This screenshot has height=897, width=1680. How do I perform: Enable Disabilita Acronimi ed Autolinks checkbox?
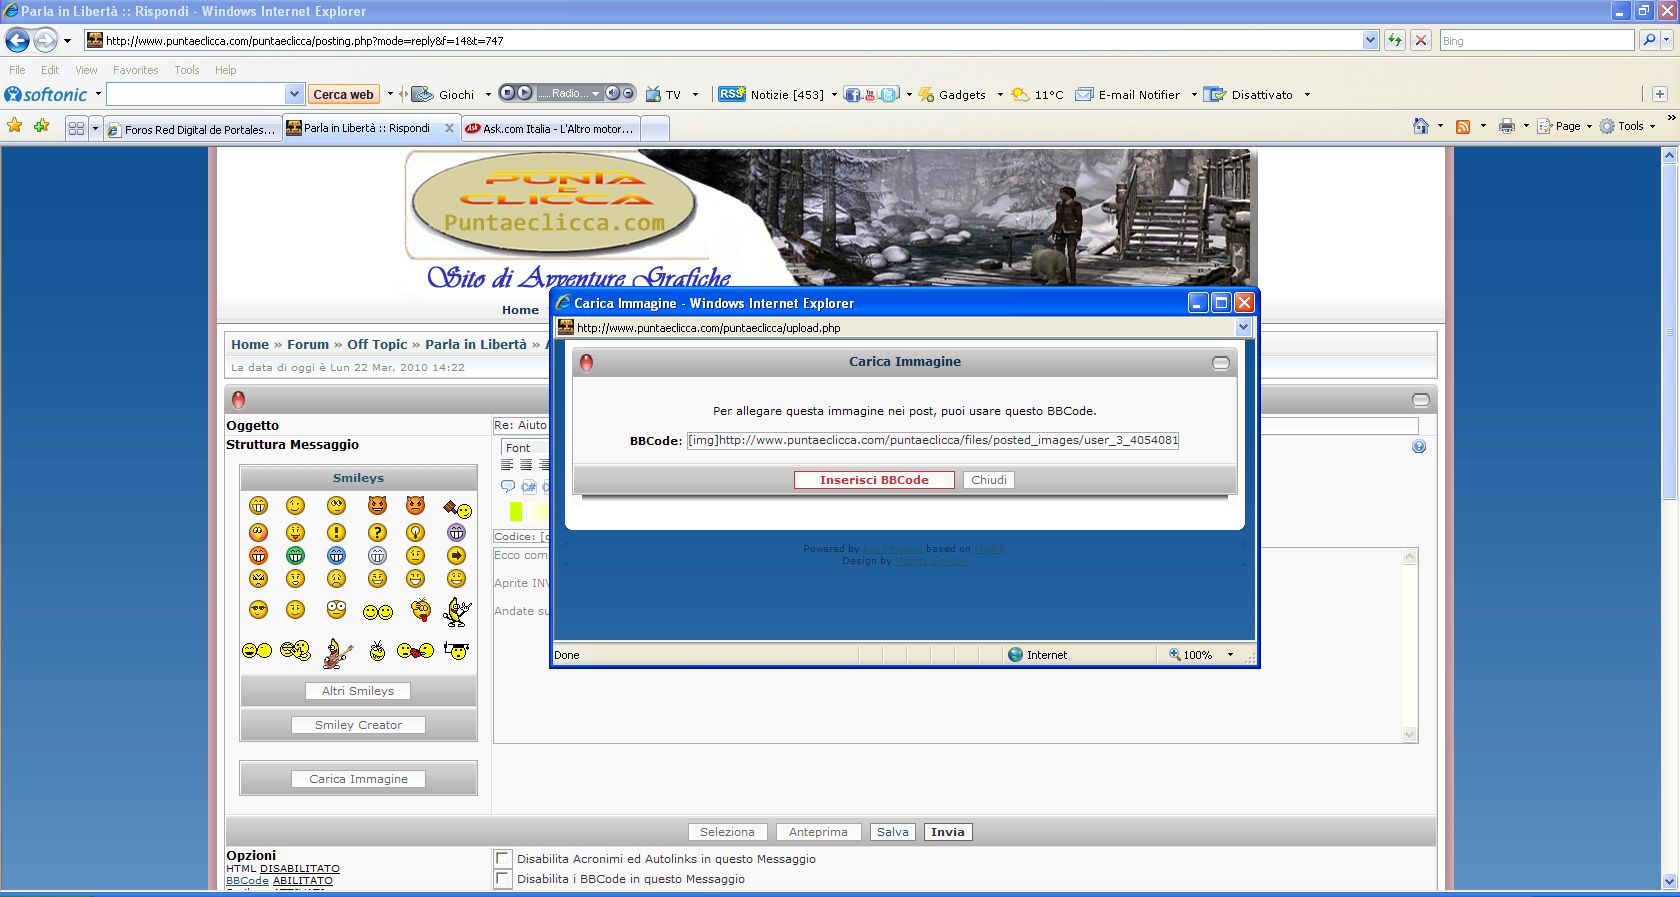point(503,858)
